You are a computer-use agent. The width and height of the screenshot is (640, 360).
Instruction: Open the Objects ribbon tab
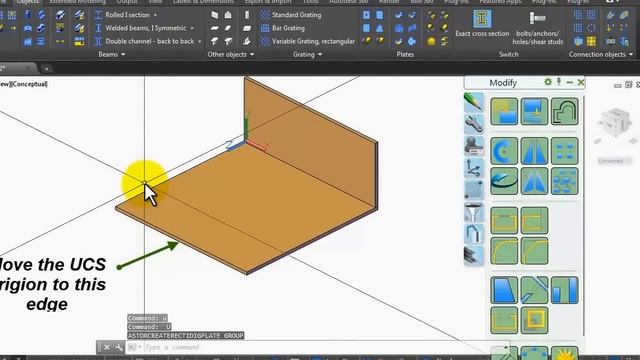click(27, 2)
